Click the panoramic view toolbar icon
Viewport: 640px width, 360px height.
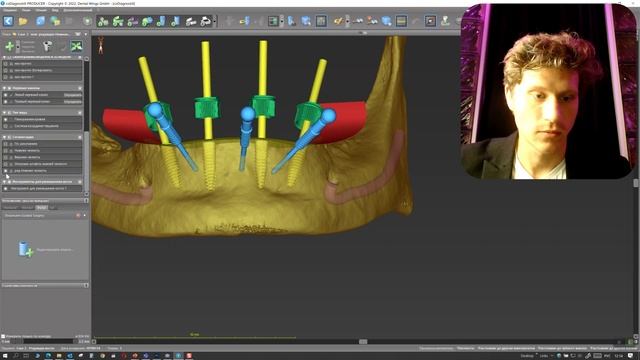pos(401,21)
